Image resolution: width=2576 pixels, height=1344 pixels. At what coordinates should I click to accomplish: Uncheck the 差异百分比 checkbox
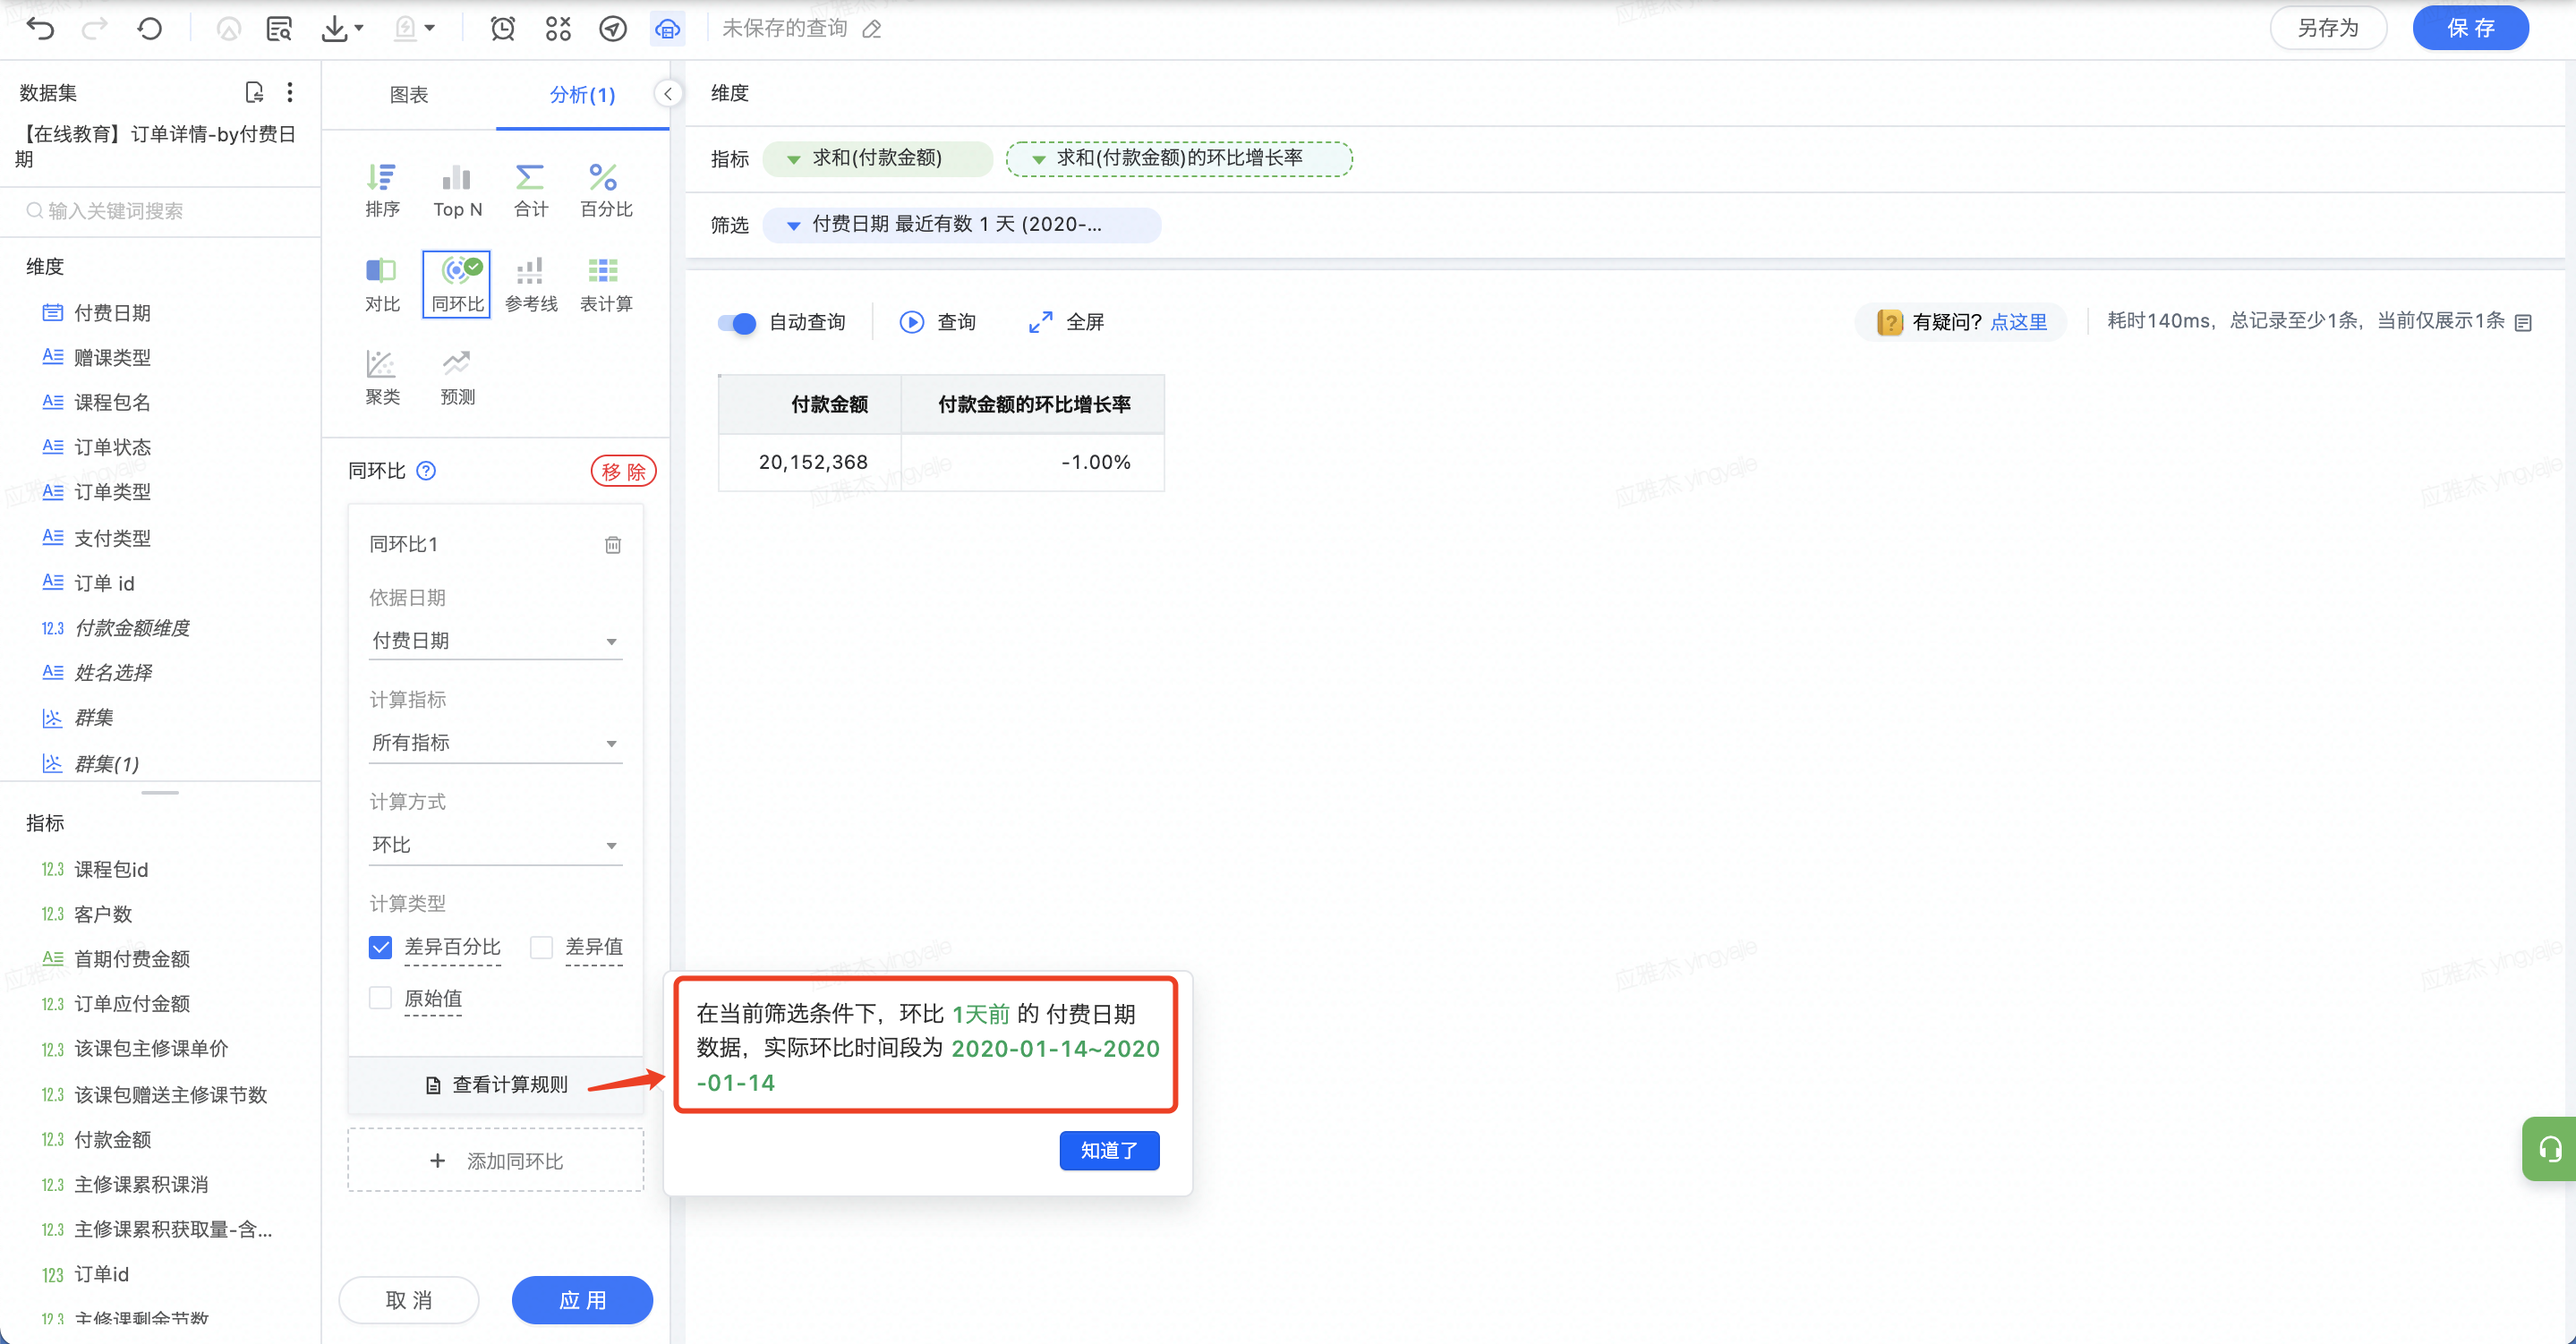tap(380, 947)
